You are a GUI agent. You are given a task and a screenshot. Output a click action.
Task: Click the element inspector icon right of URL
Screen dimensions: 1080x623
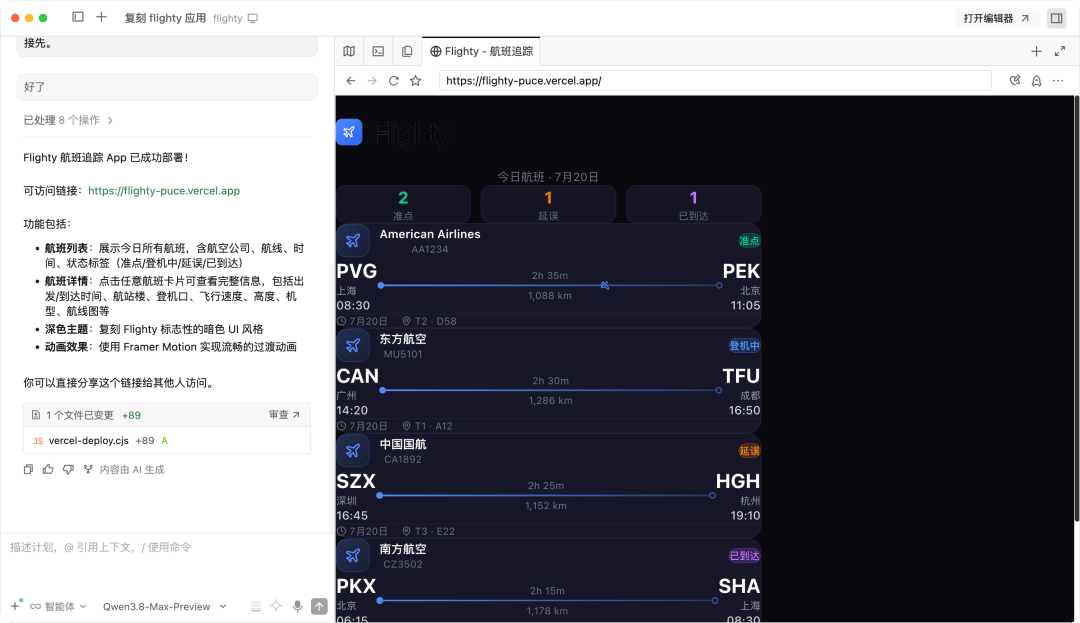click(x=1015, y=81)
